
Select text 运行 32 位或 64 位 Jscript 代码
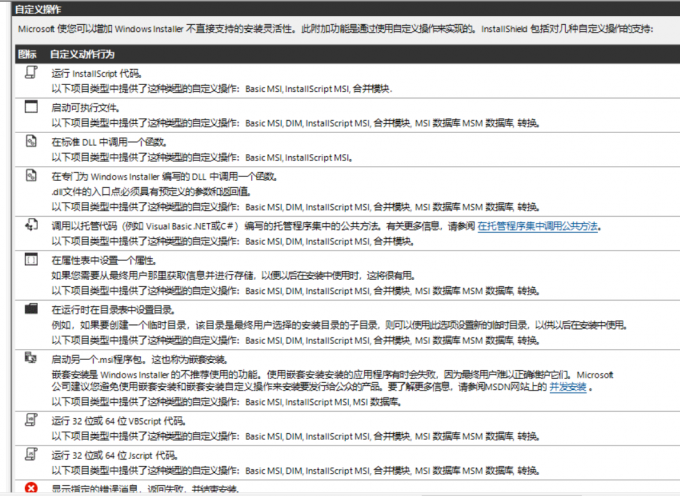click(x=114, y=455)
